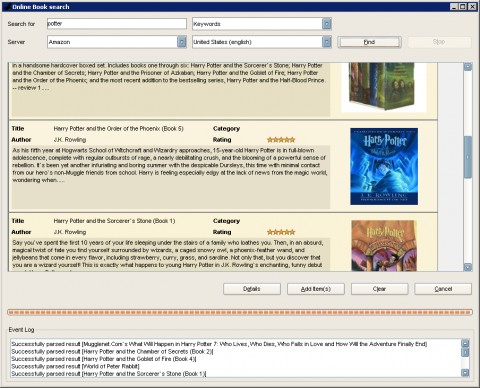Click the five-star rating of Sorcerer's Stone
480x388 pixels.
(281, 232)
